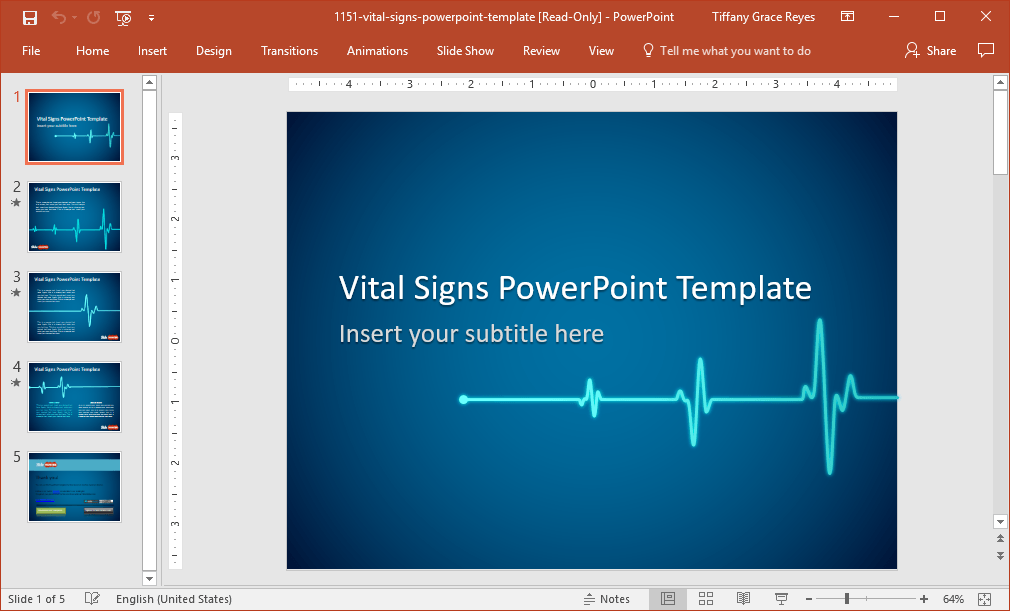This screenshot has width=1010, height=611.
Task: Select slide 2 thumbnail
Action: [x=75, y=217]
